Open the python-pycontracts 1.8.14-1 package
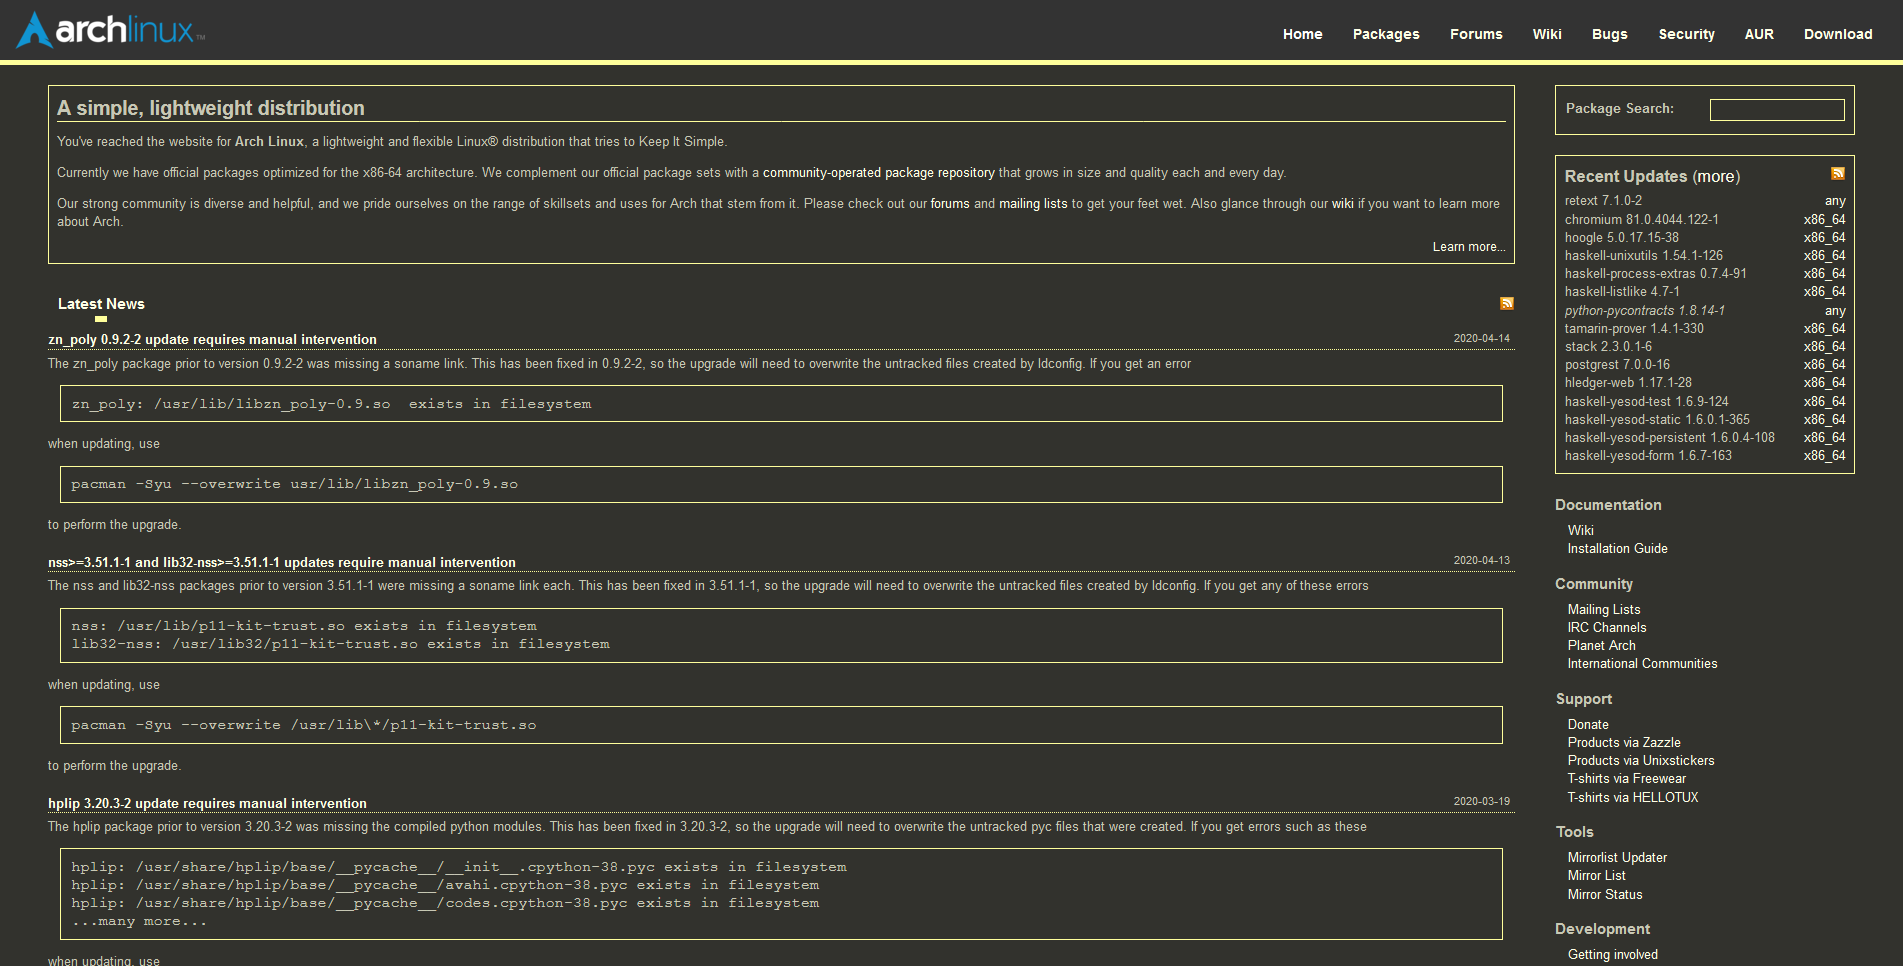The width and height of the screenshot is (1903, 966). pos(1645,311)
